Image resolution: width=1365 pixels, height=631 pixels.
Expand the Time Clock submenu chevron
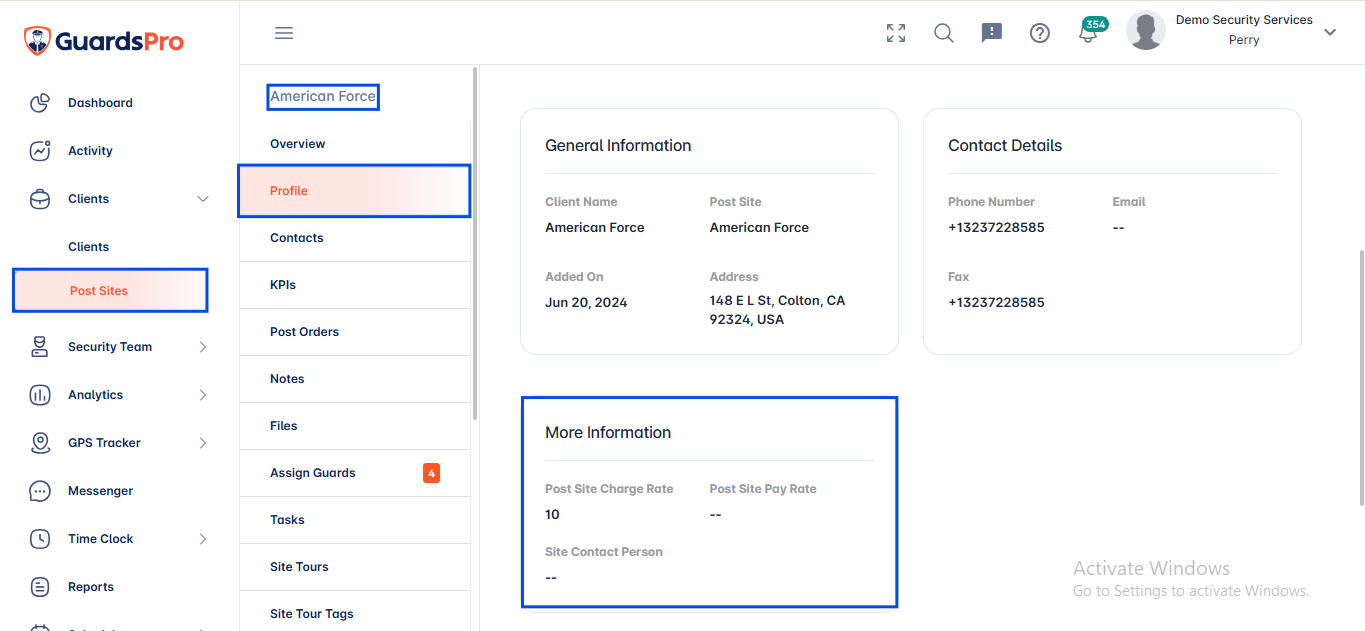coord(203,539)
